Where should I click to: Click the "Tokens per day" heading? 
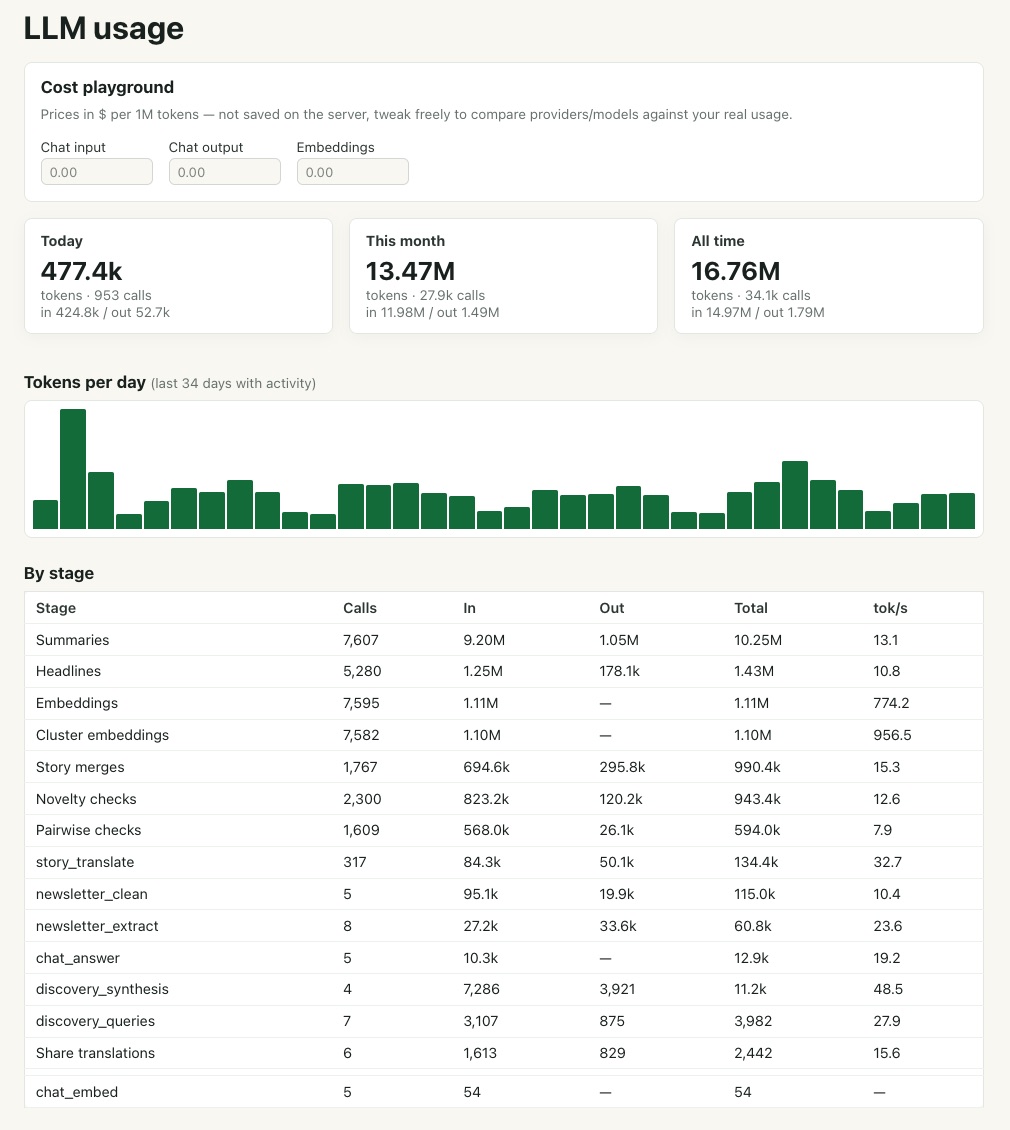[x=85, y=382]
